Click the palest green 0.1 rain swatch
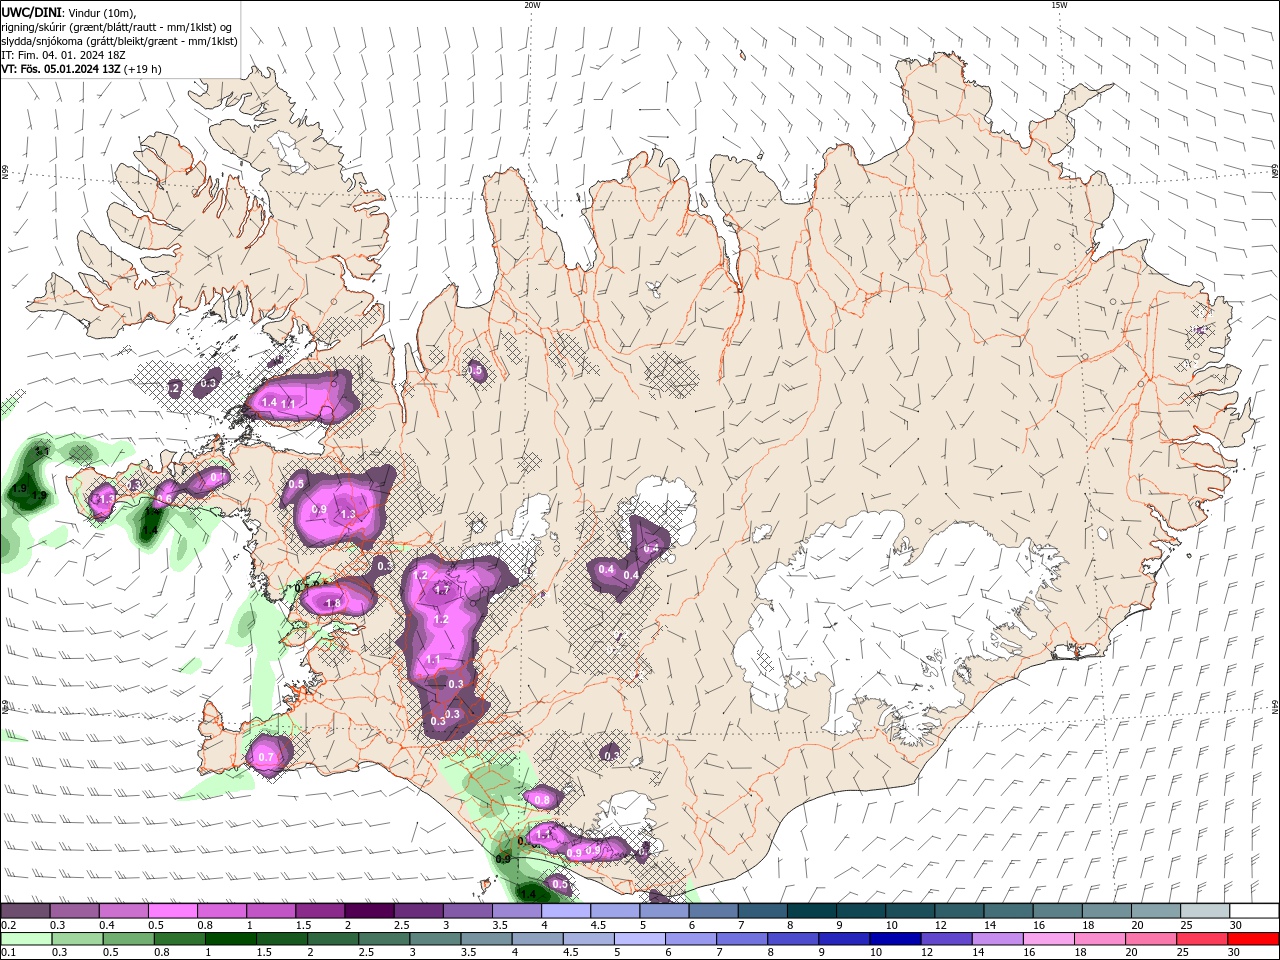 [26, 939]
